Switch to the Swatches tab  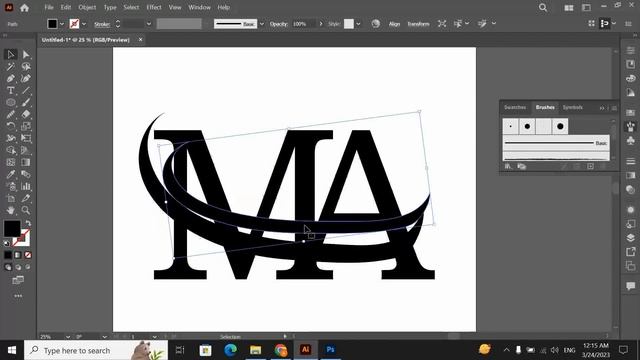(515, 107)
